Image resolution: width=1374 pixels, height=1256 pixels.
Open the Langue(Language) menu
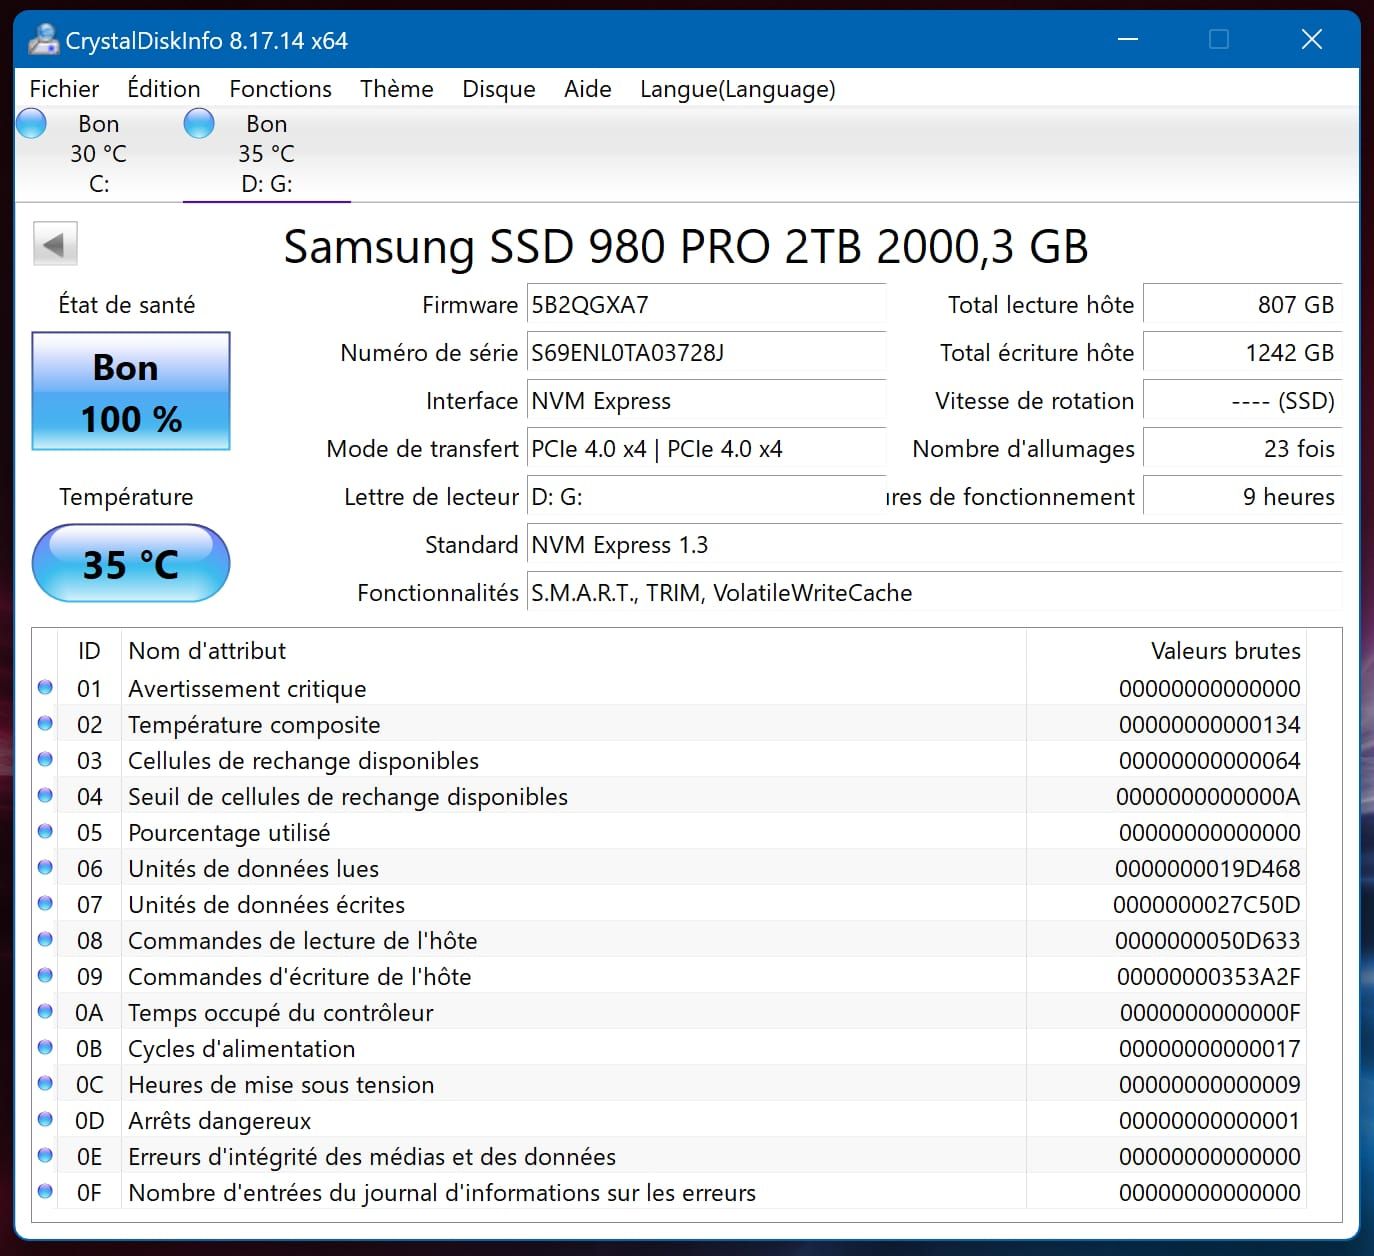(x=737, y=89)
